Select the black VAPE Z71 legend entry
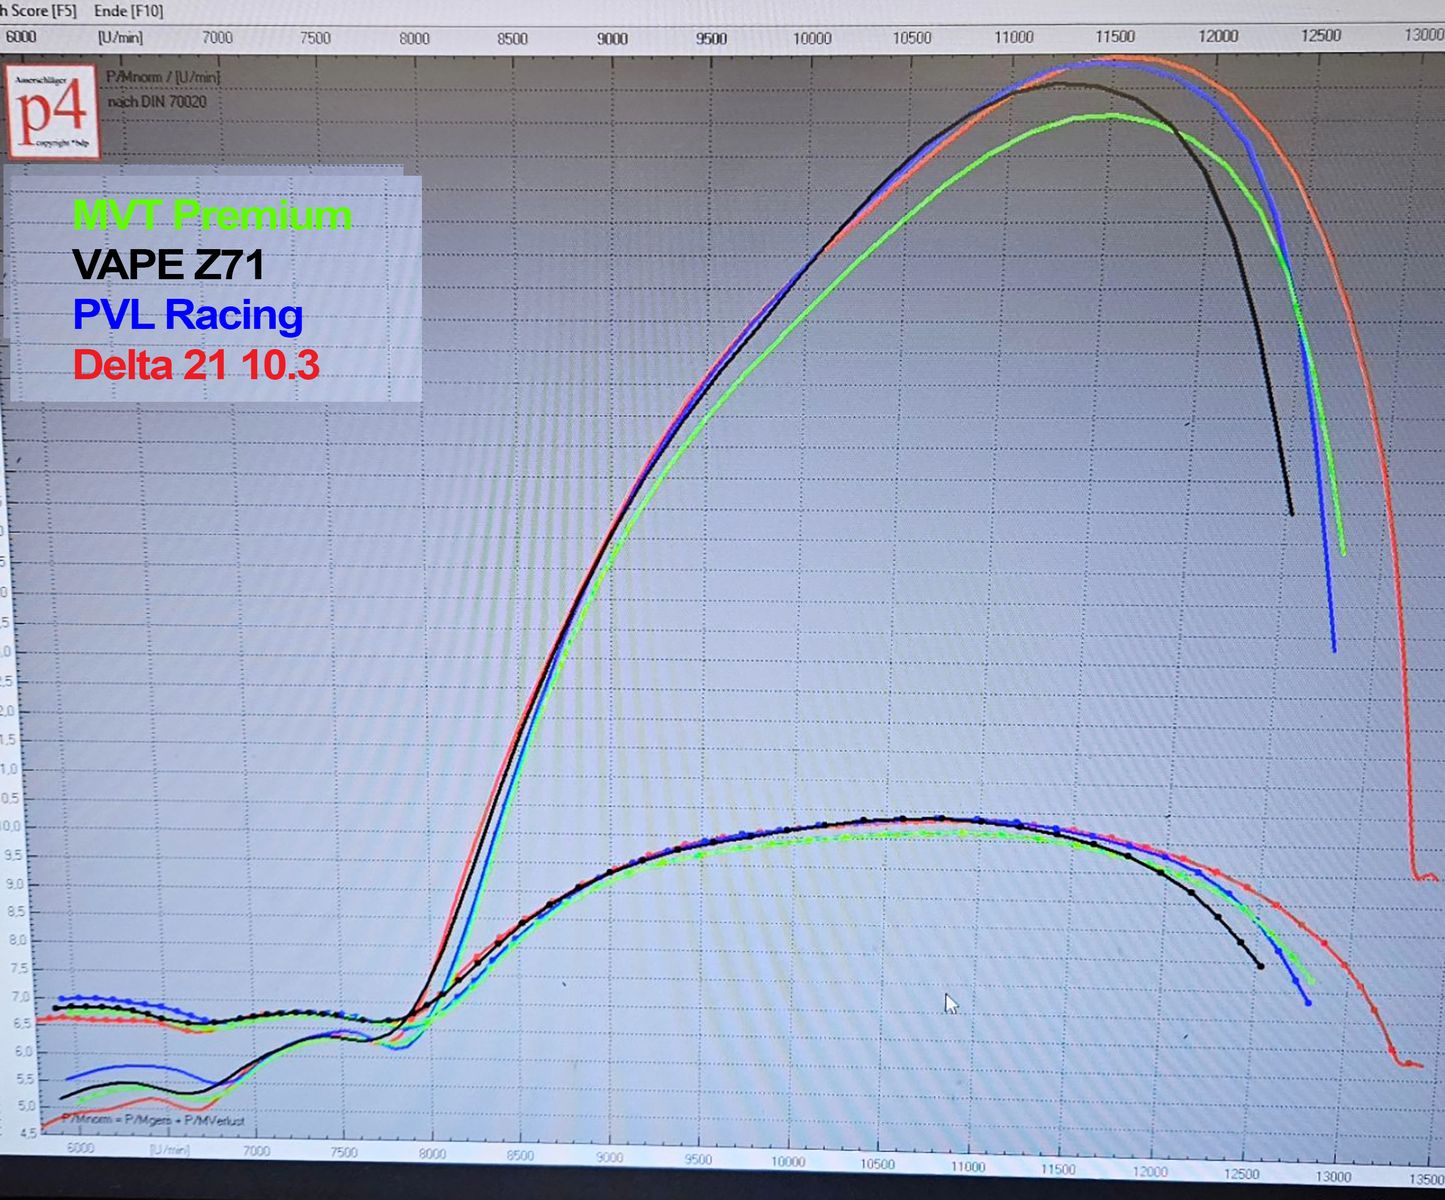This screenshot has height=1200, width=1445. pos(169,265)
